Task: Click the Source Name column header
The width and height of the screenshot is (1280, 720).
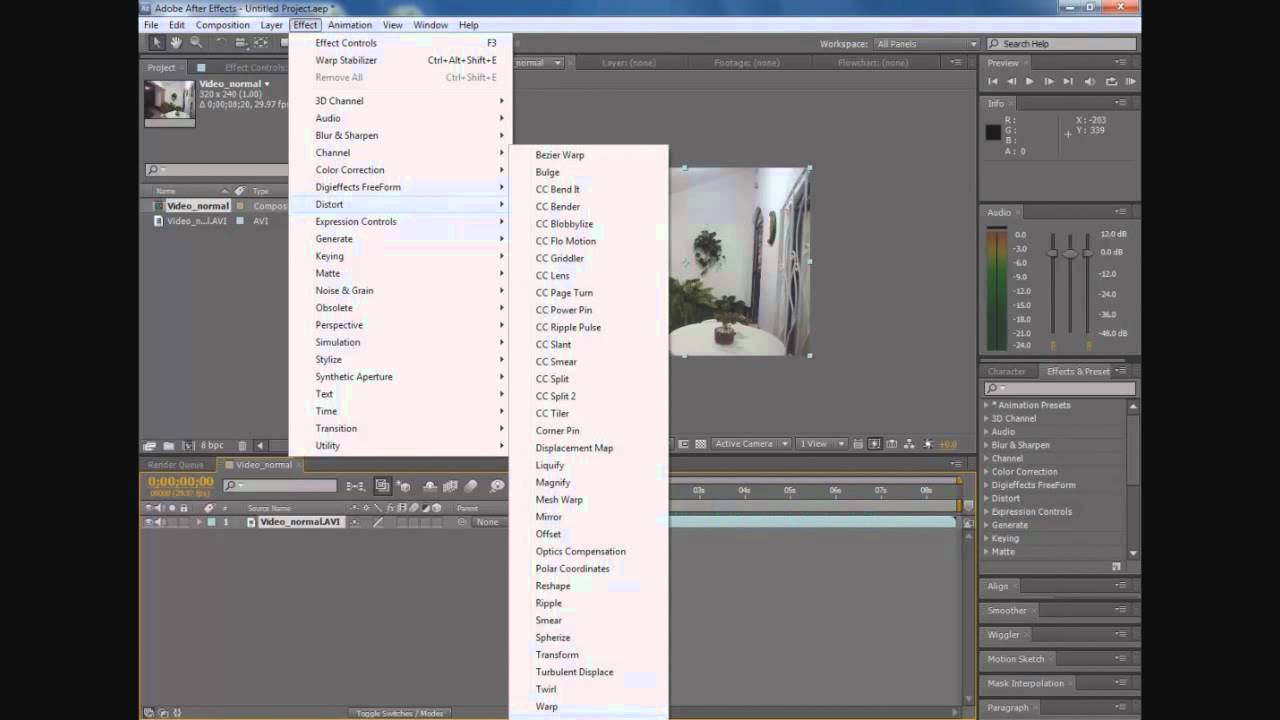Action: click(269, 508)
